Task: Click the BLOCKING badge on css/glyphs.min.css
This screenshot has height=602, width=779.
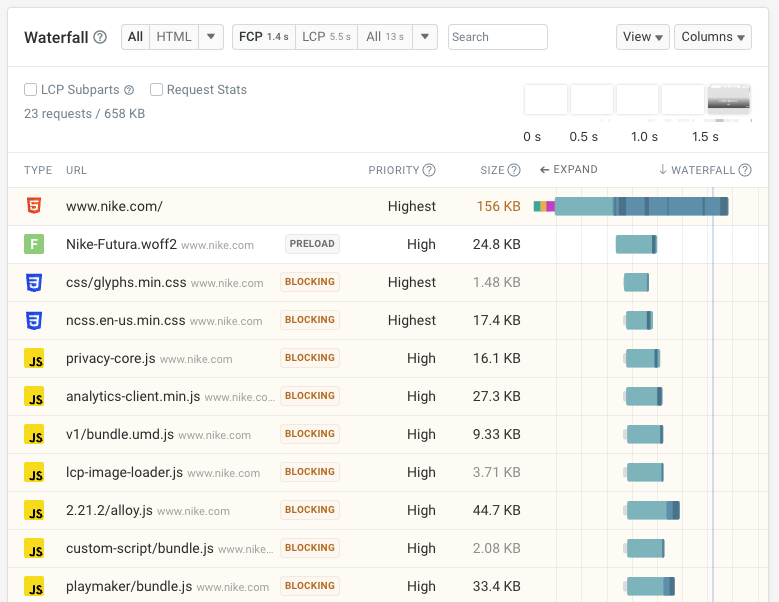Action: [x=310, y=282]
